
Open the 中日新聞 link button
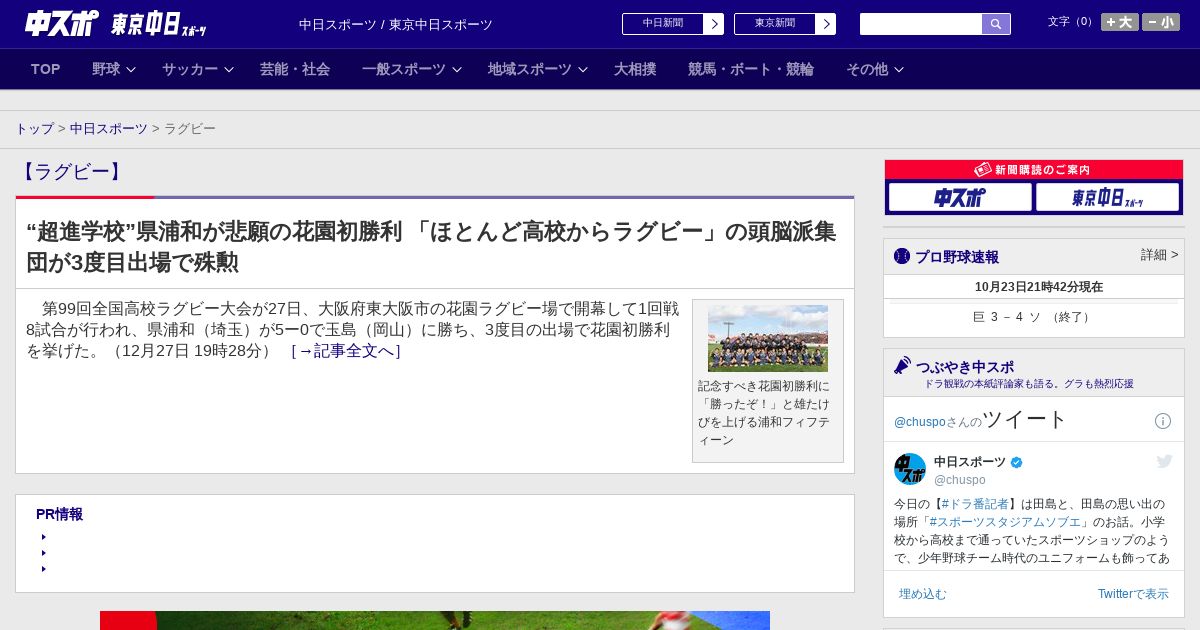pos(663,24)
